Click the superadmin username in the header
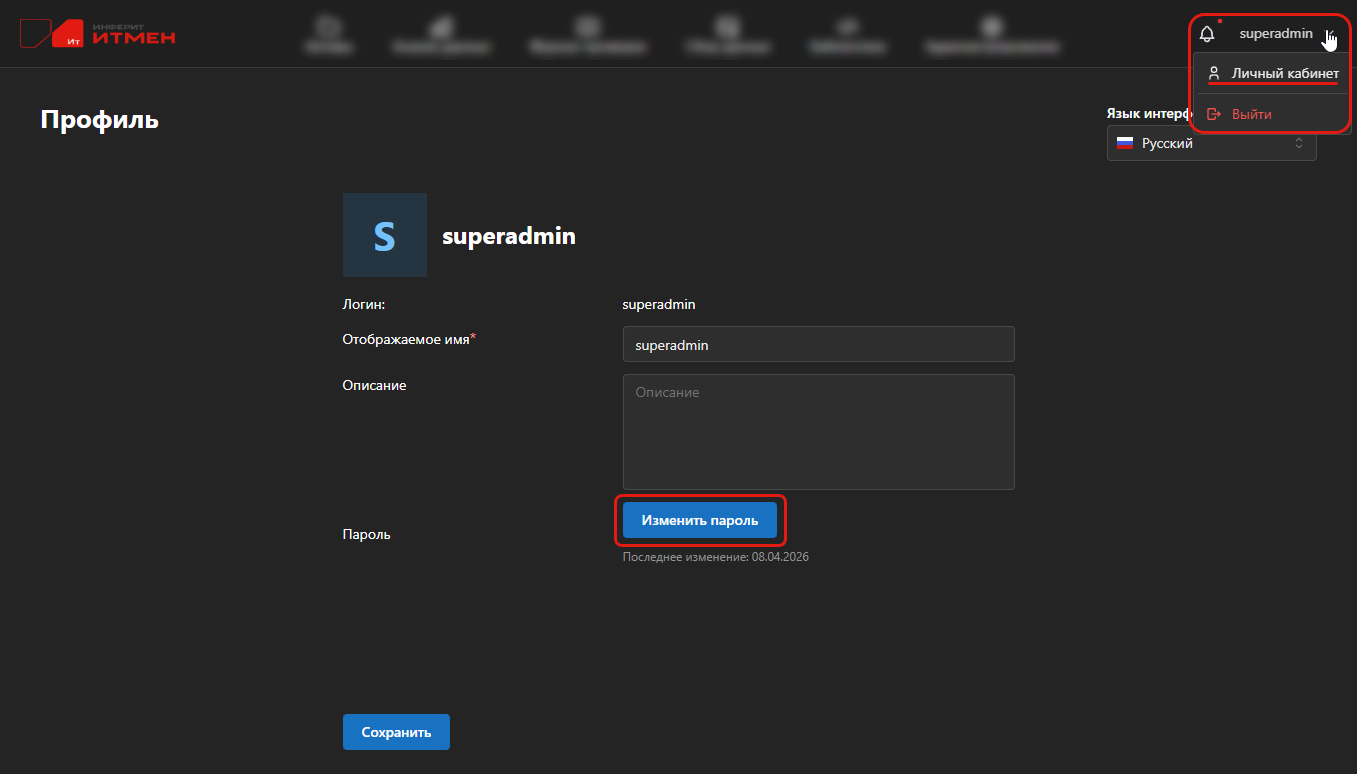The height and width of the screenshot is (774, 1357). coord(1275,34)
